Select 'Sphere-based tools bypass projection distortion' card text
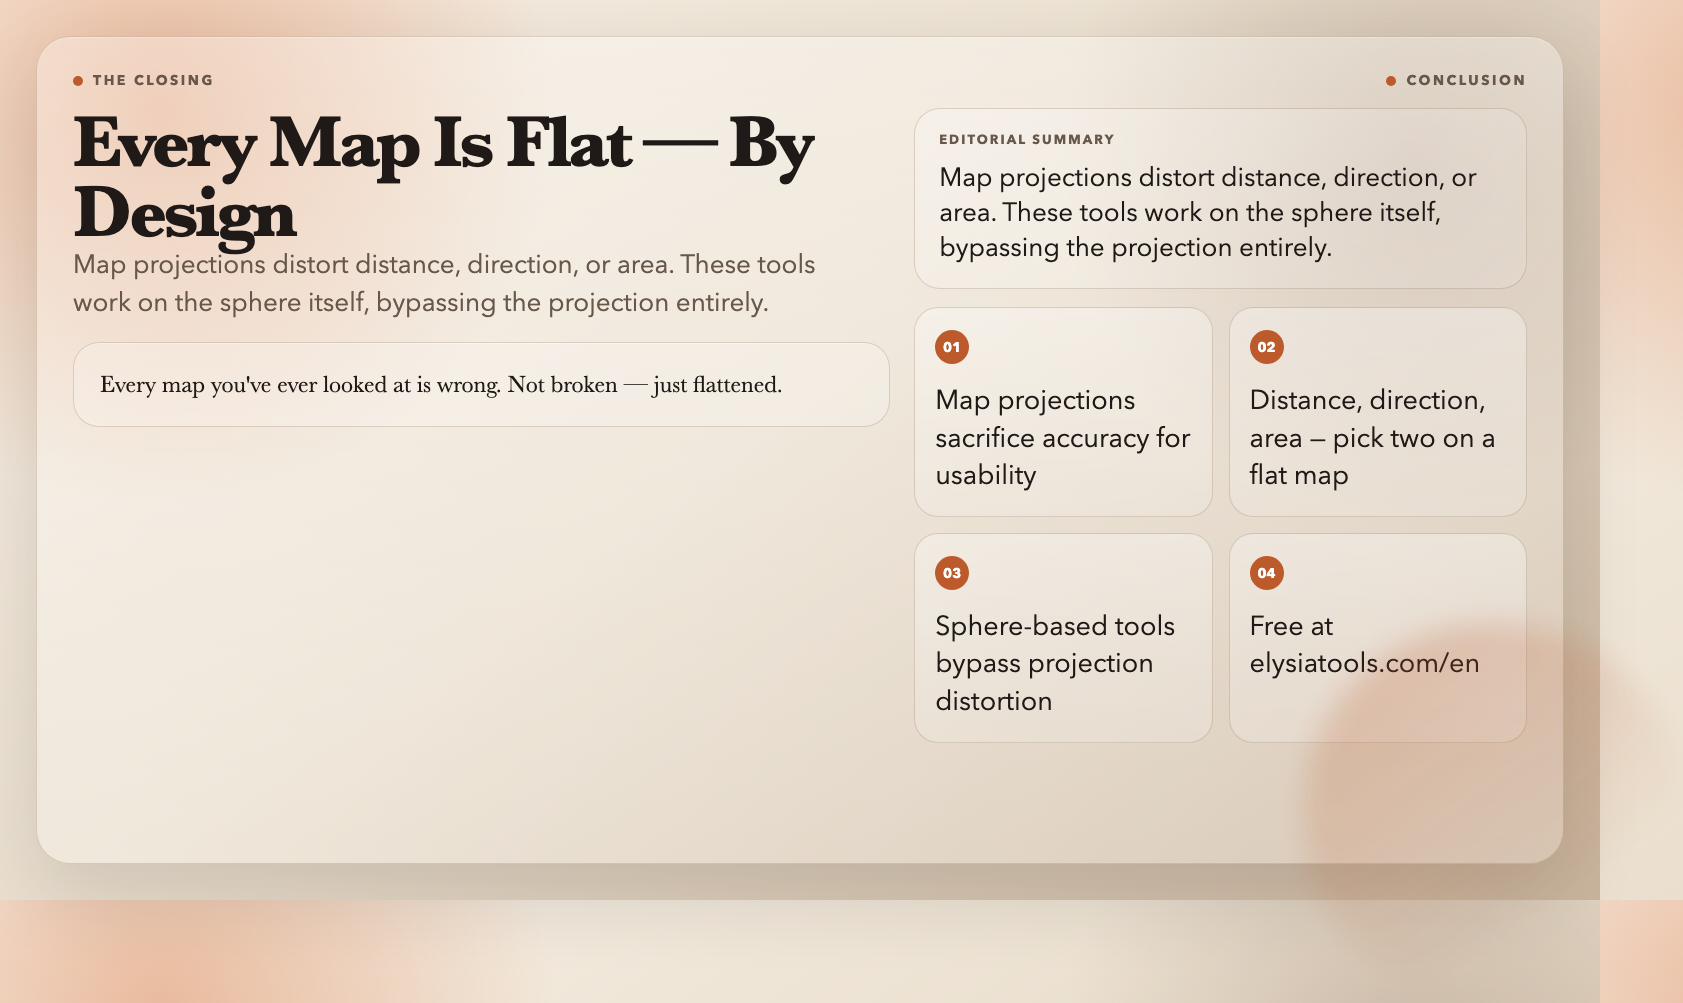The image size is (1683, 1003). click(1055, 663)
